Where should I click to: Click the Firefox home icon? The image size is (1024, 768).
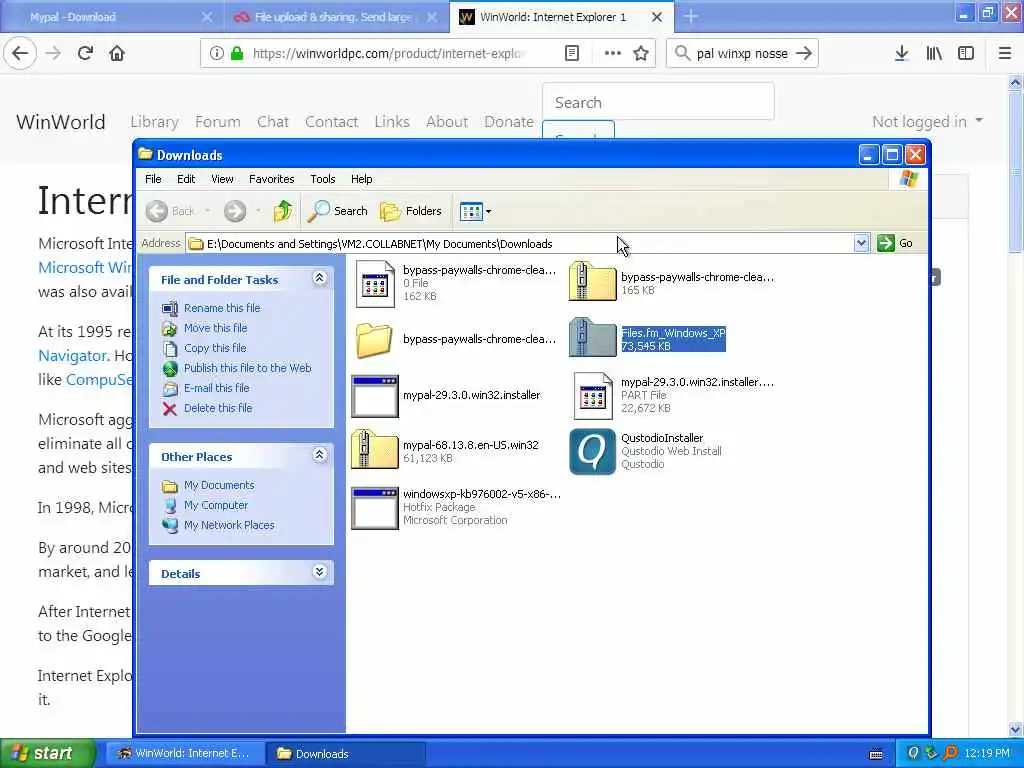[x=117, y=54]
